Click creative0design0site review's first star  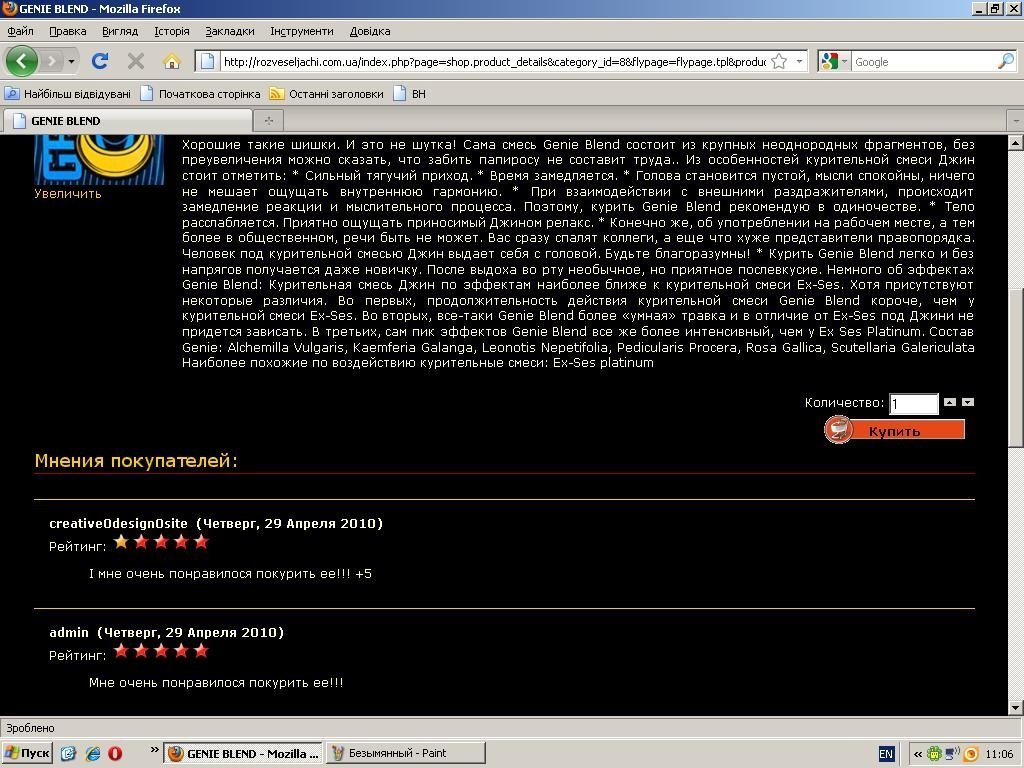pos(121,541)
